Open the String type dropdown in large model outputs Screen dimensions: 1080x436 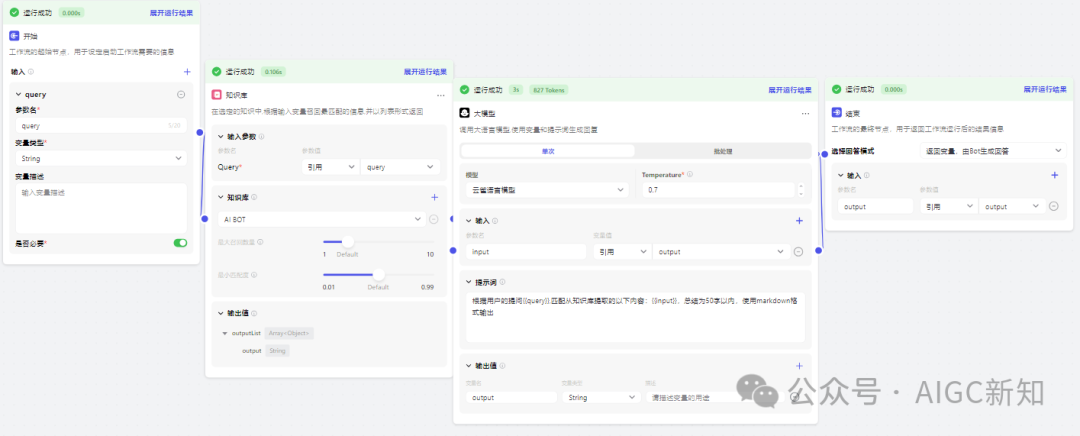pos(601,397)
